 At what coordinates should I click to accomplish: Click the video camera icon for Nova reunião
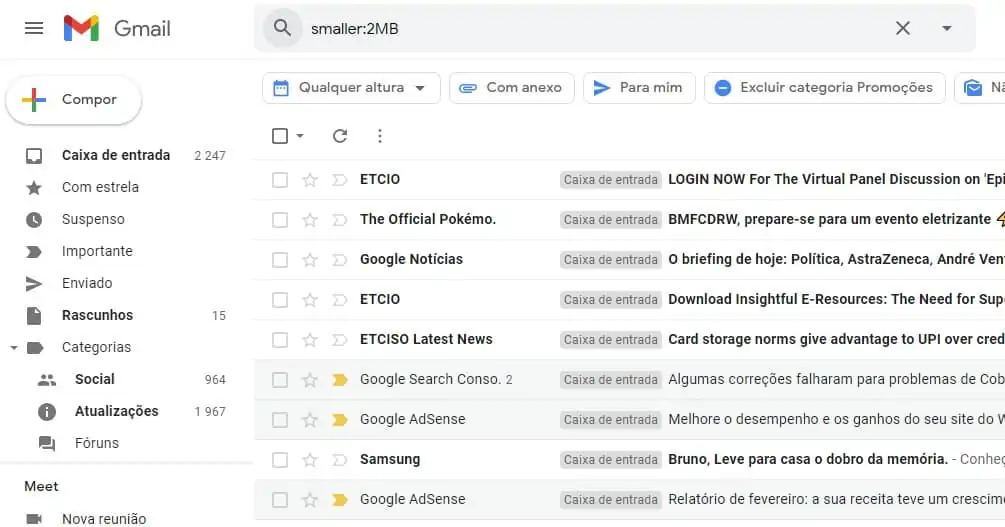(x=34, y=519)
